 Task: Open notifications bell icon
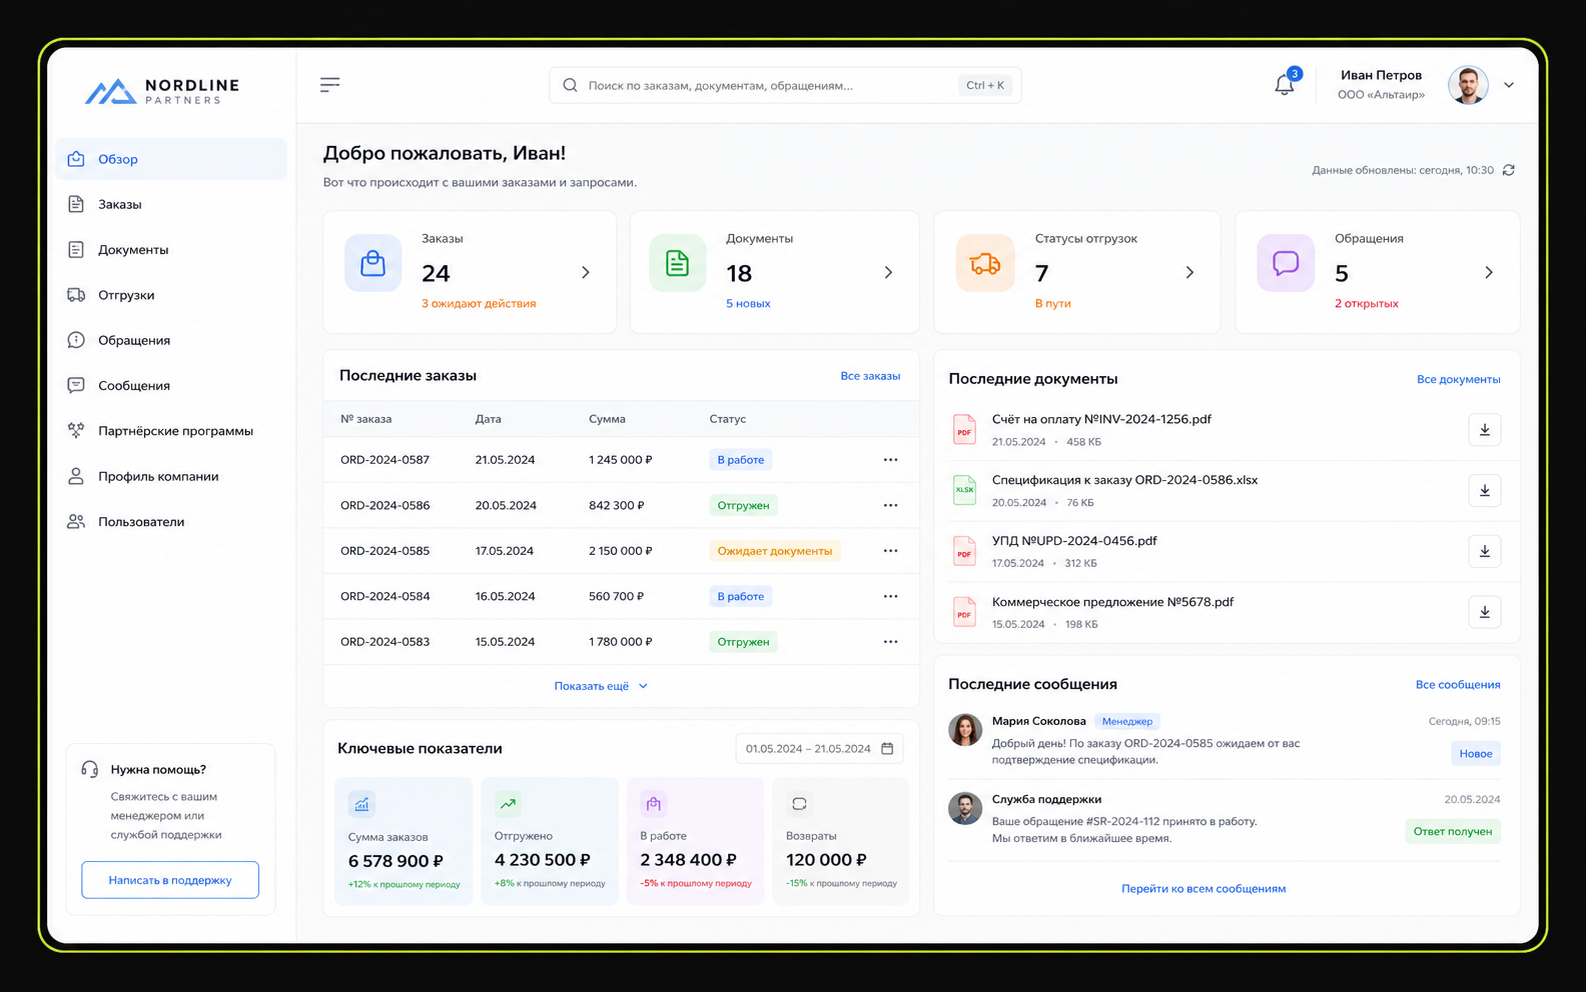(x=1285, y=85)
